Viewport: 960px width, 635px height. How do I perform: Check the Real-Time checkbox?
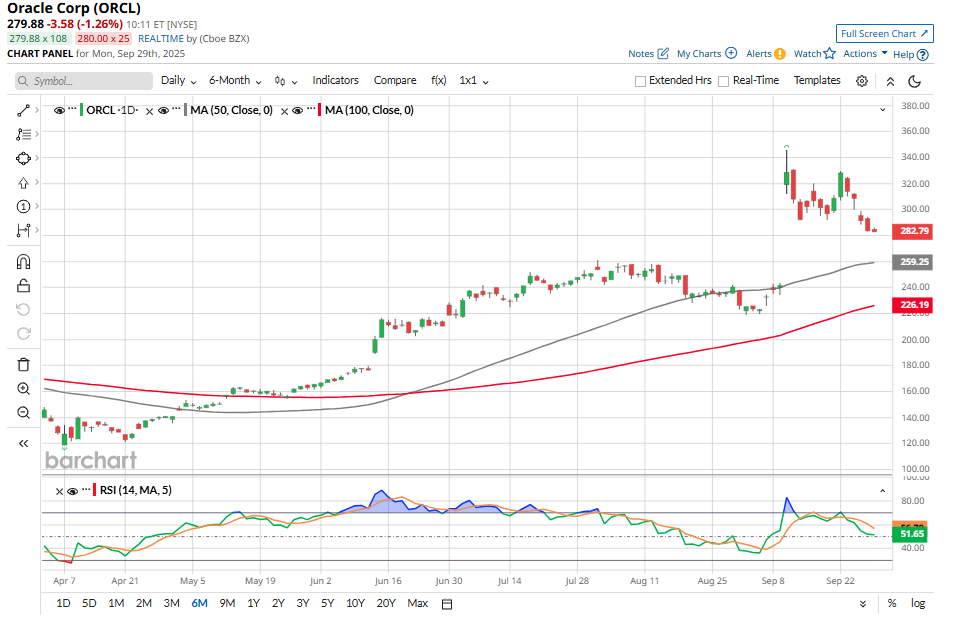click(723, 81)
